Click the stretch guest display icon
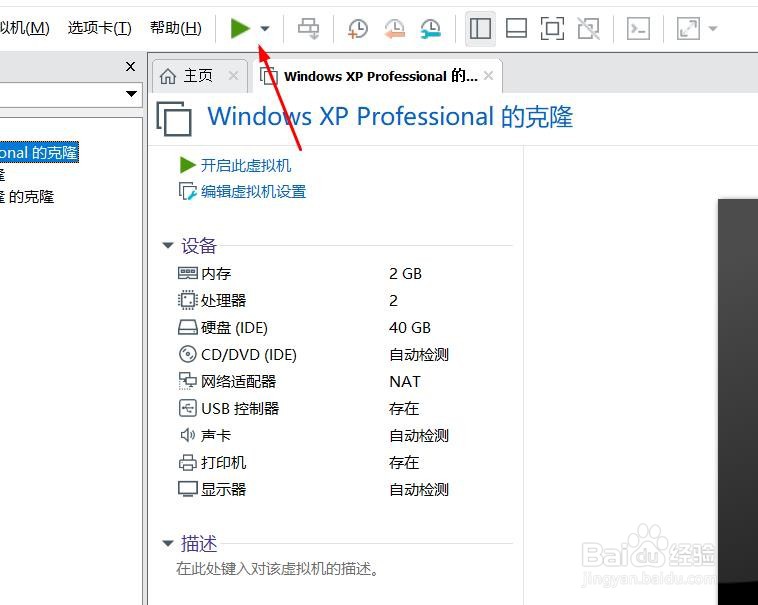The image size is (758, 605). (x=688, y=29)
